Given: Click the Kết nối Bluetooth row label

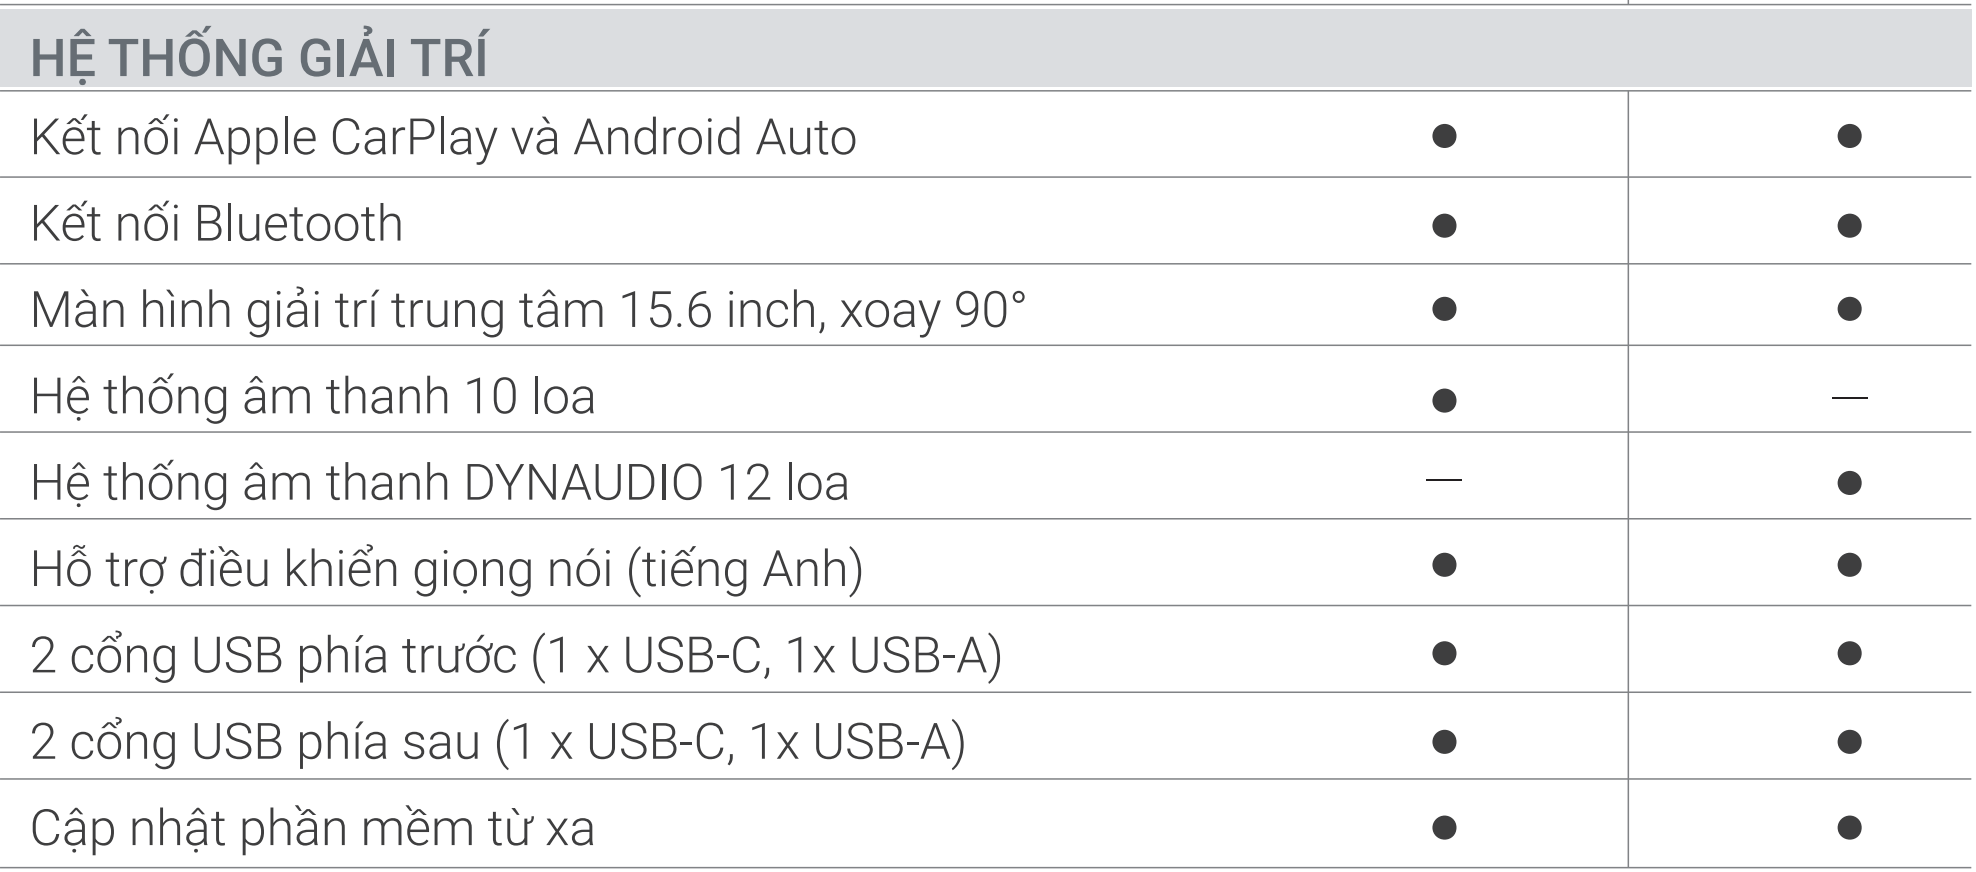Looking at the screenshot, I should 217,223.
